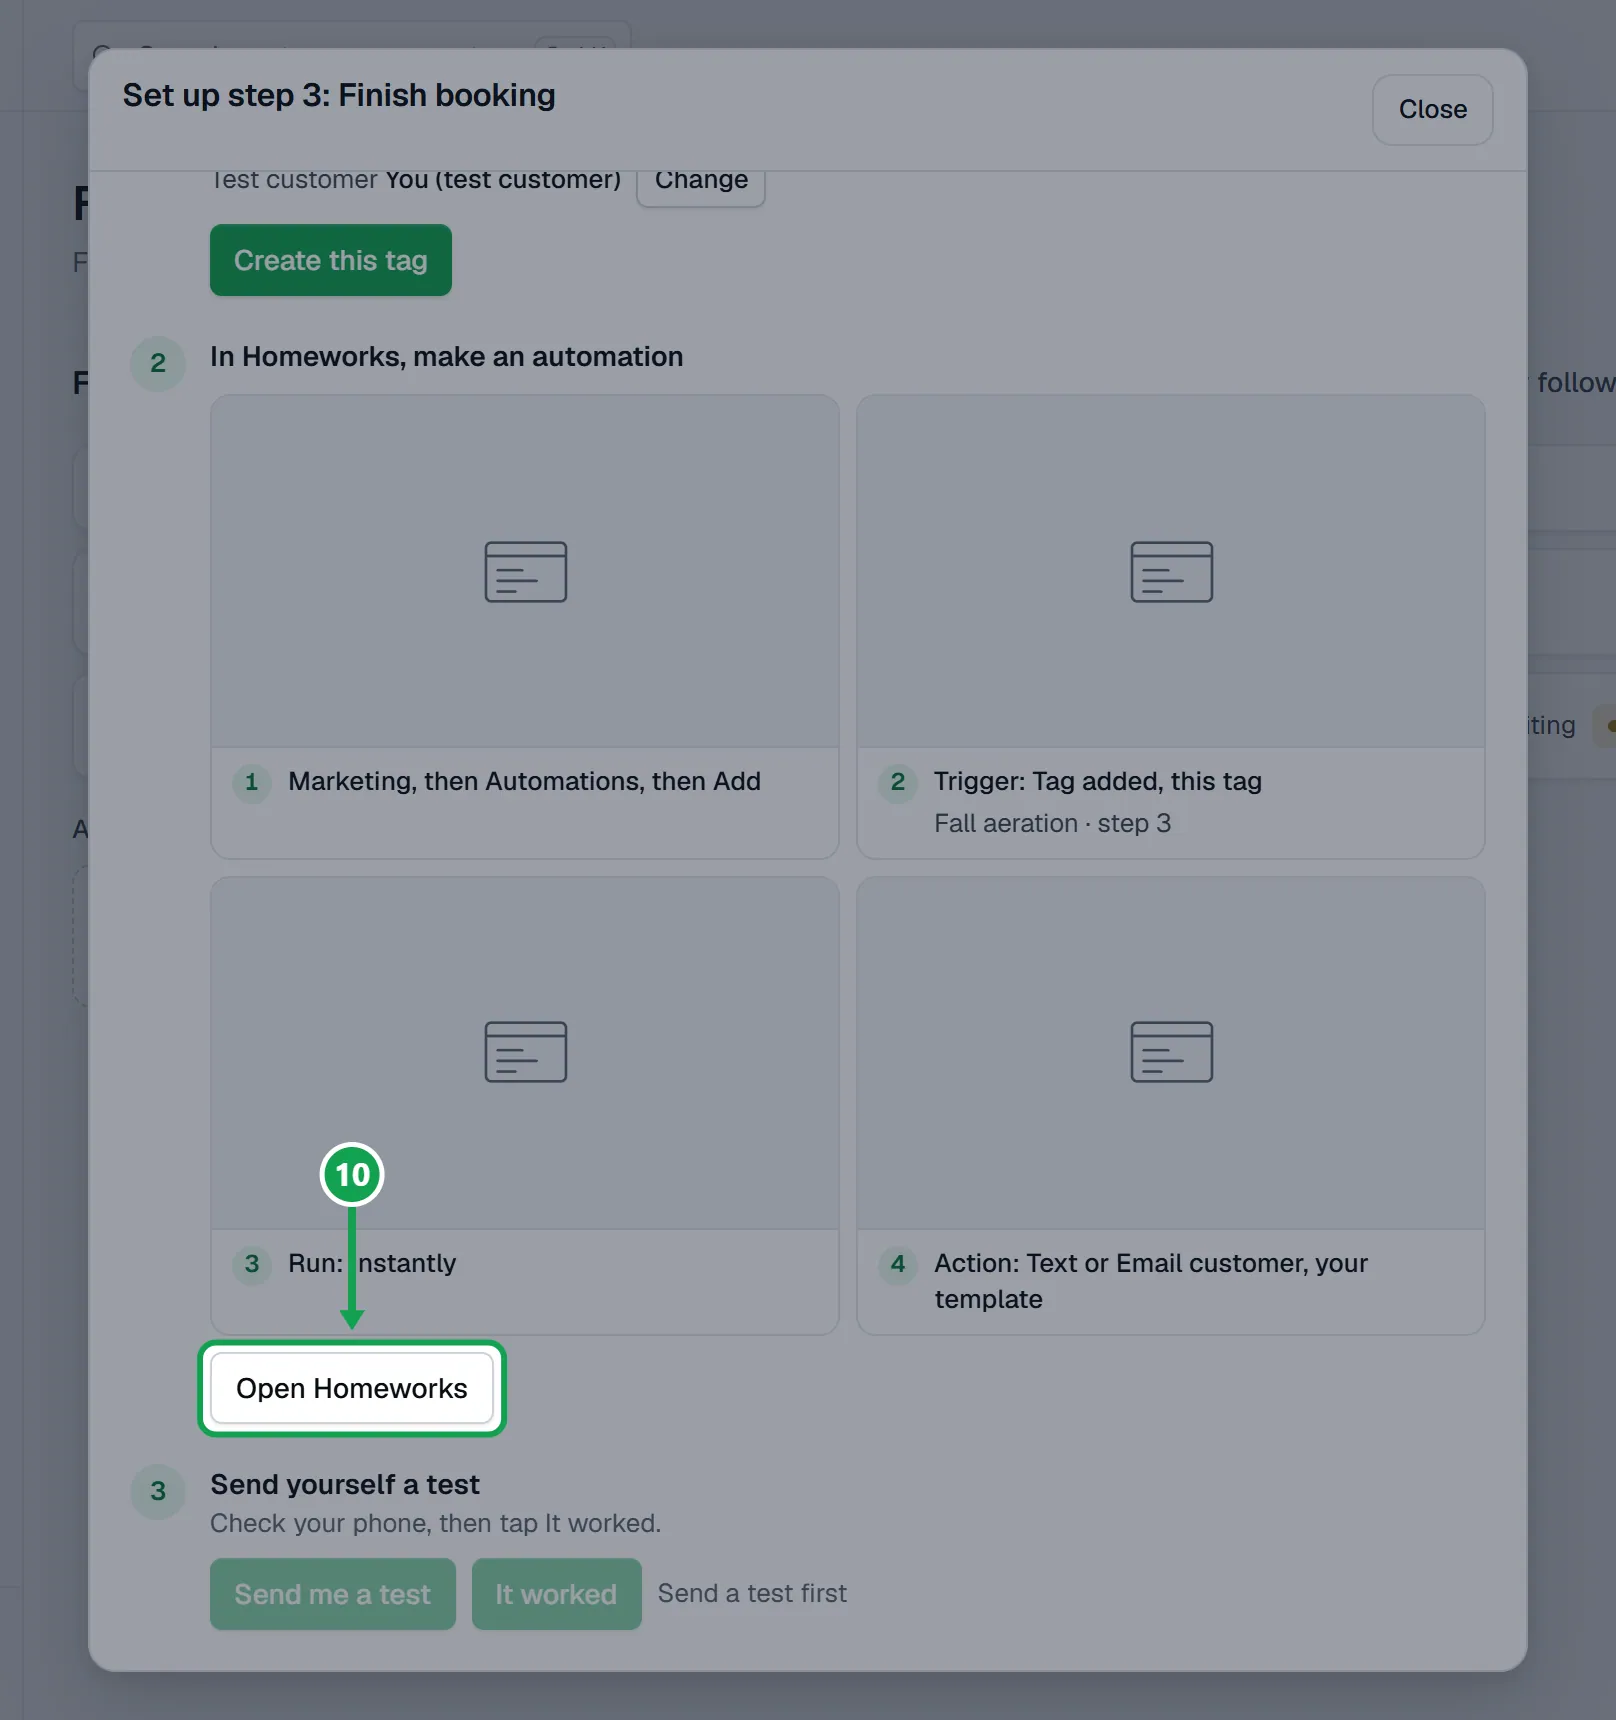The width and height of the screenshot is (1616, 1720).
Task: Click sub-step badge 3 beside Run caption
Action: (x=252, y=1264)
